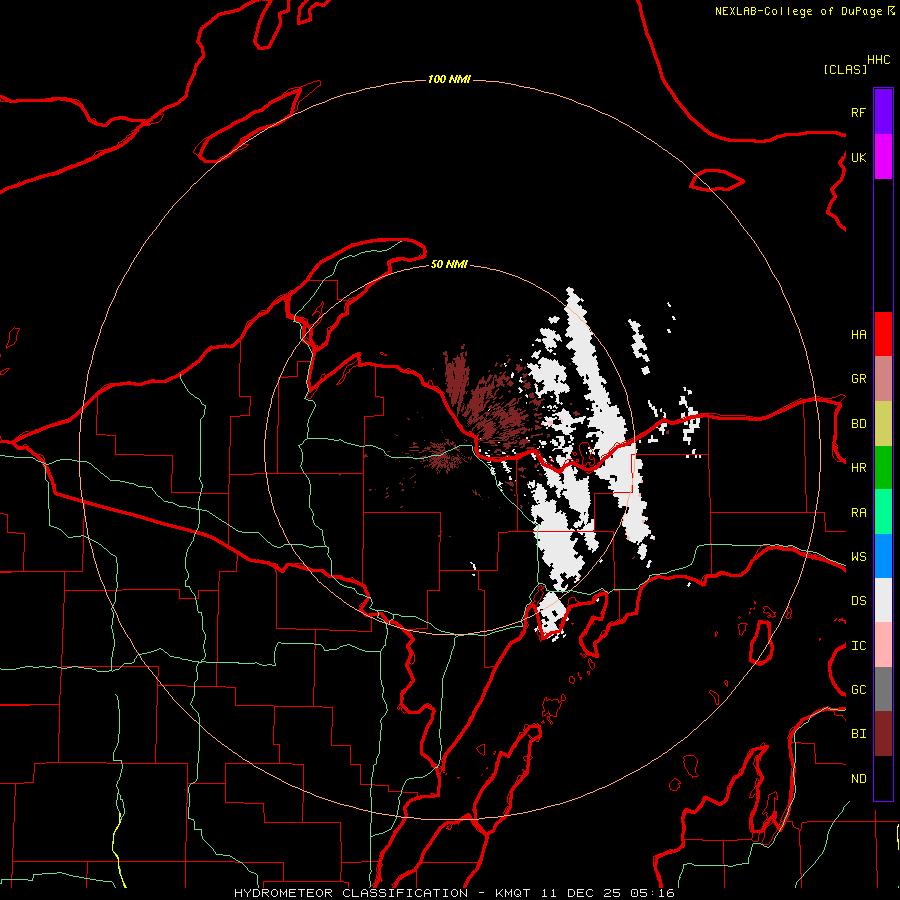This screenshot has width=900, height=900.
Task: Click the HA legend label
Action: [858, 334]
